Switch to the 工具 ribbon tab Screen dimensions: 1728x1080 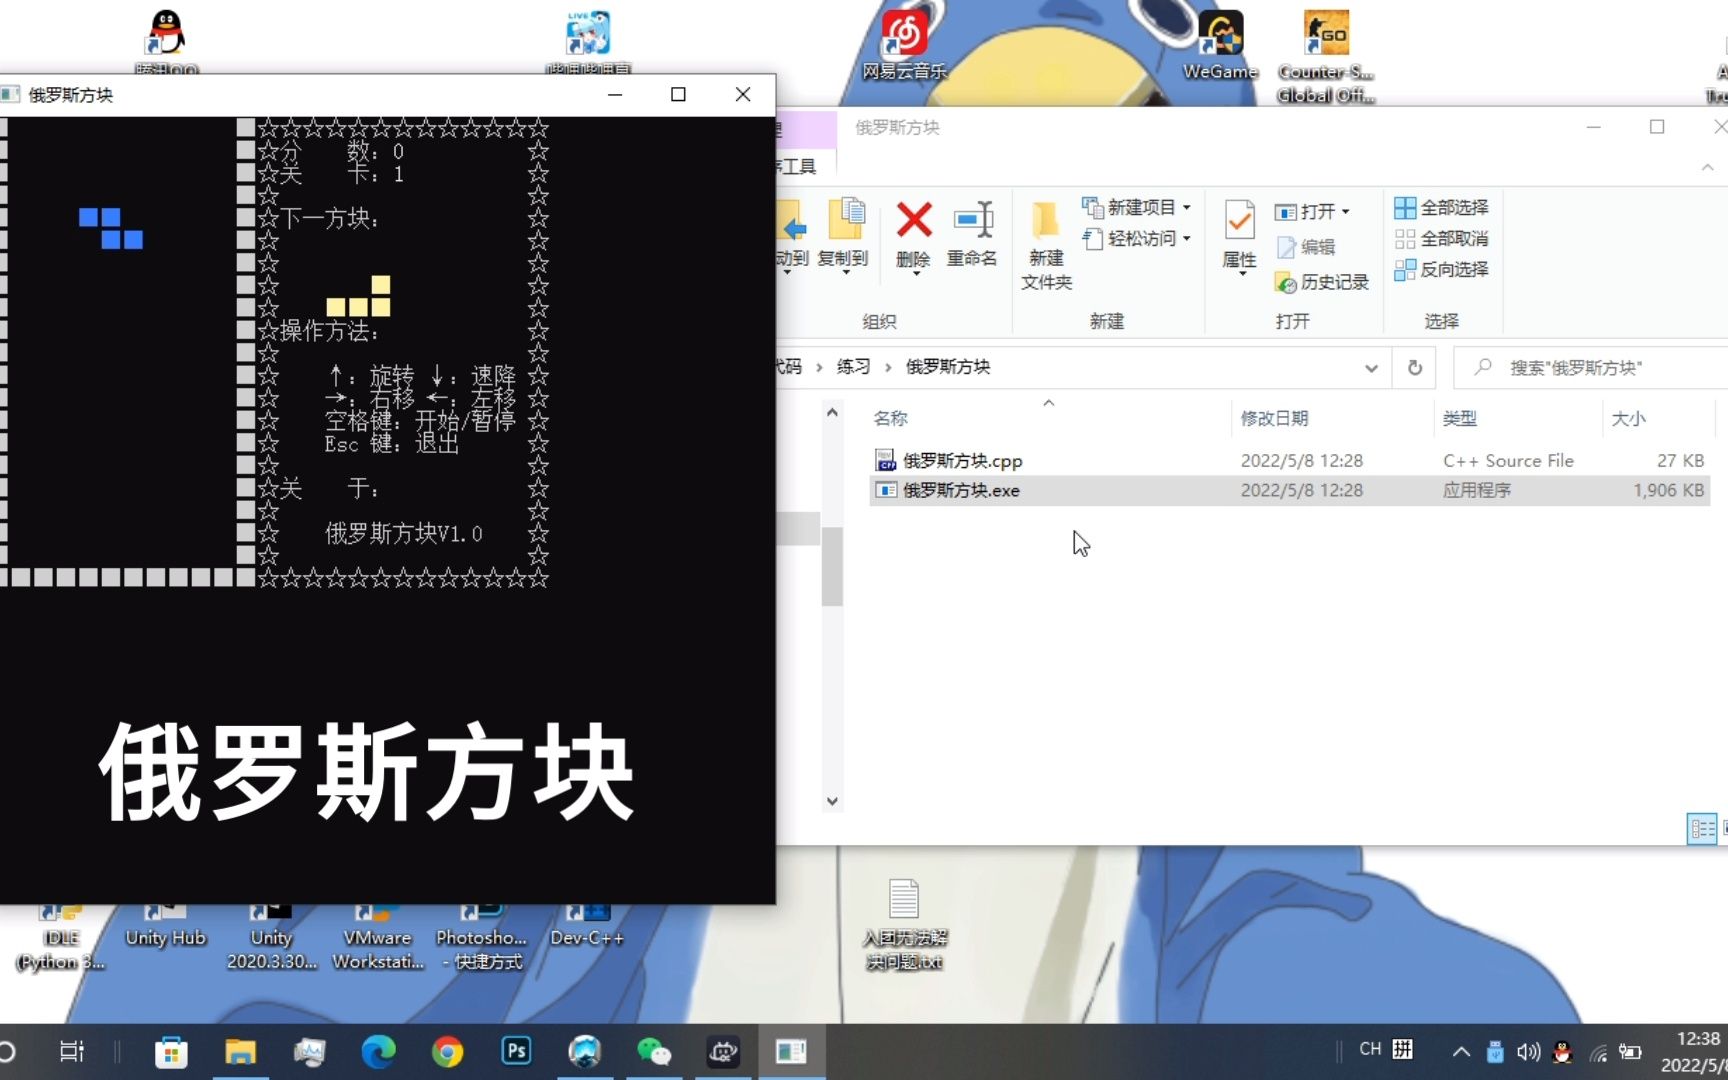click(797, 166)
